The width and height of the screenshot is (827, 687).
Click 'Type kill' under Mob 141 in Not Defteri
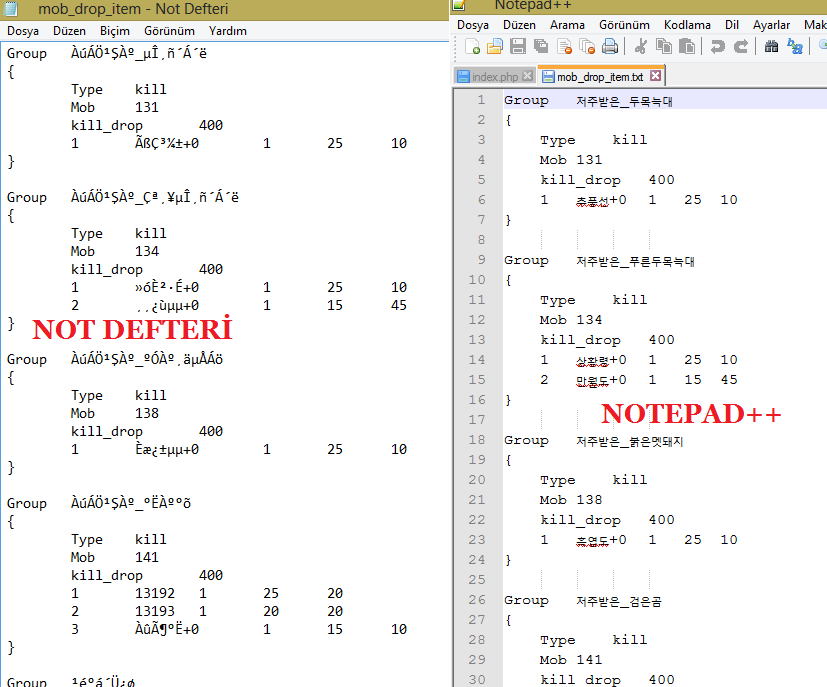coord(119,539)
